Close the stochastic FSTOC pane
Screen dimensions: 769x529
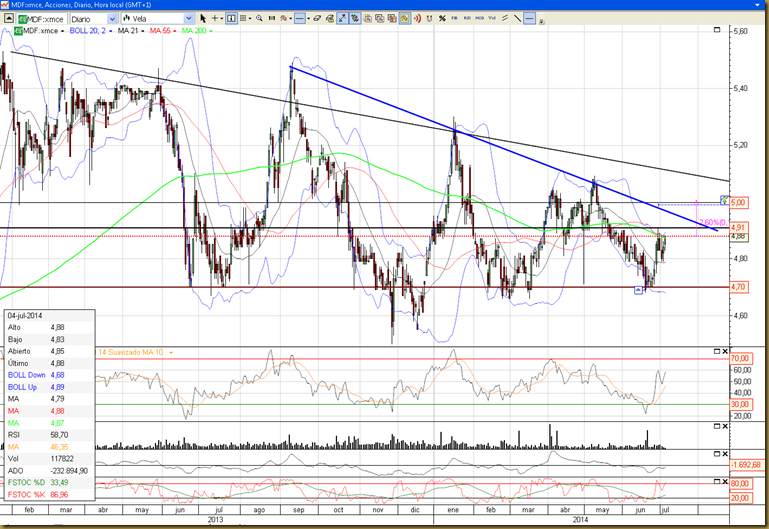(x=725, y=481)
